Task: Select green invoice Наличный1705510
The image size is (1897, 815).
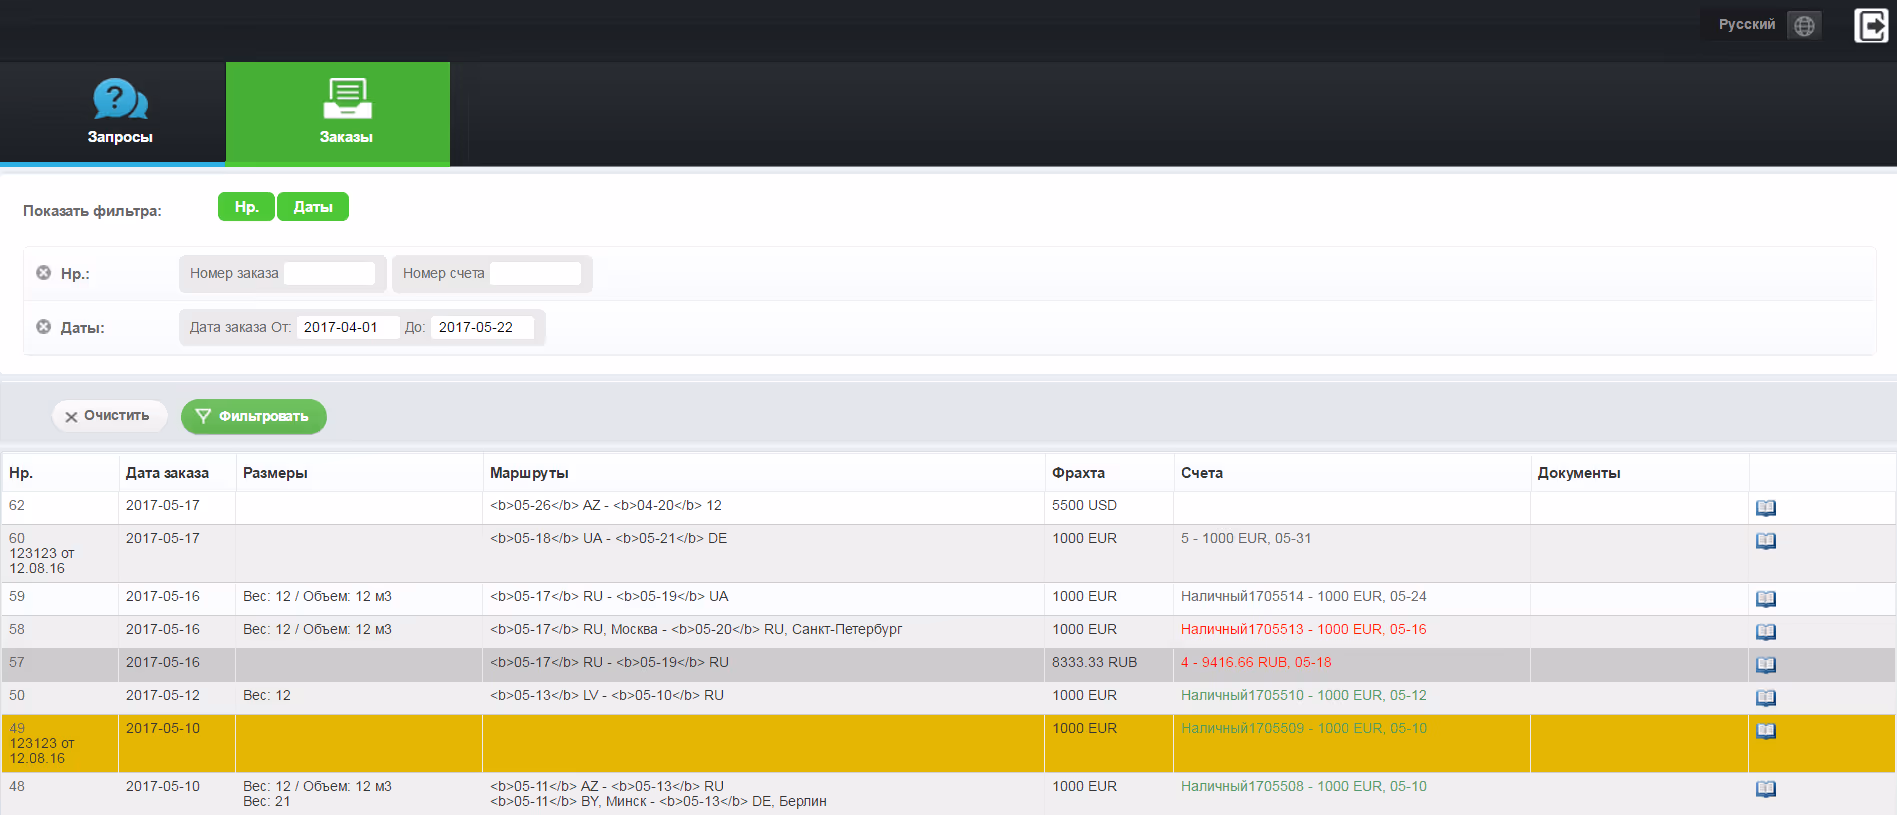Action: [x=1304, y=695]
